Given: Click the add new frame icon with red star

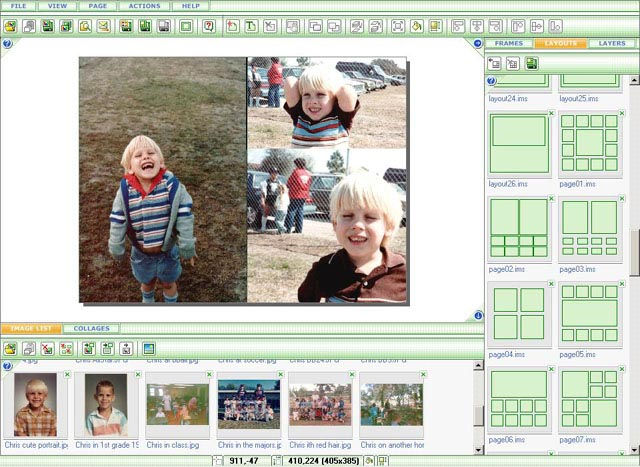Looking at the screenshot, I should pos(232,27).
